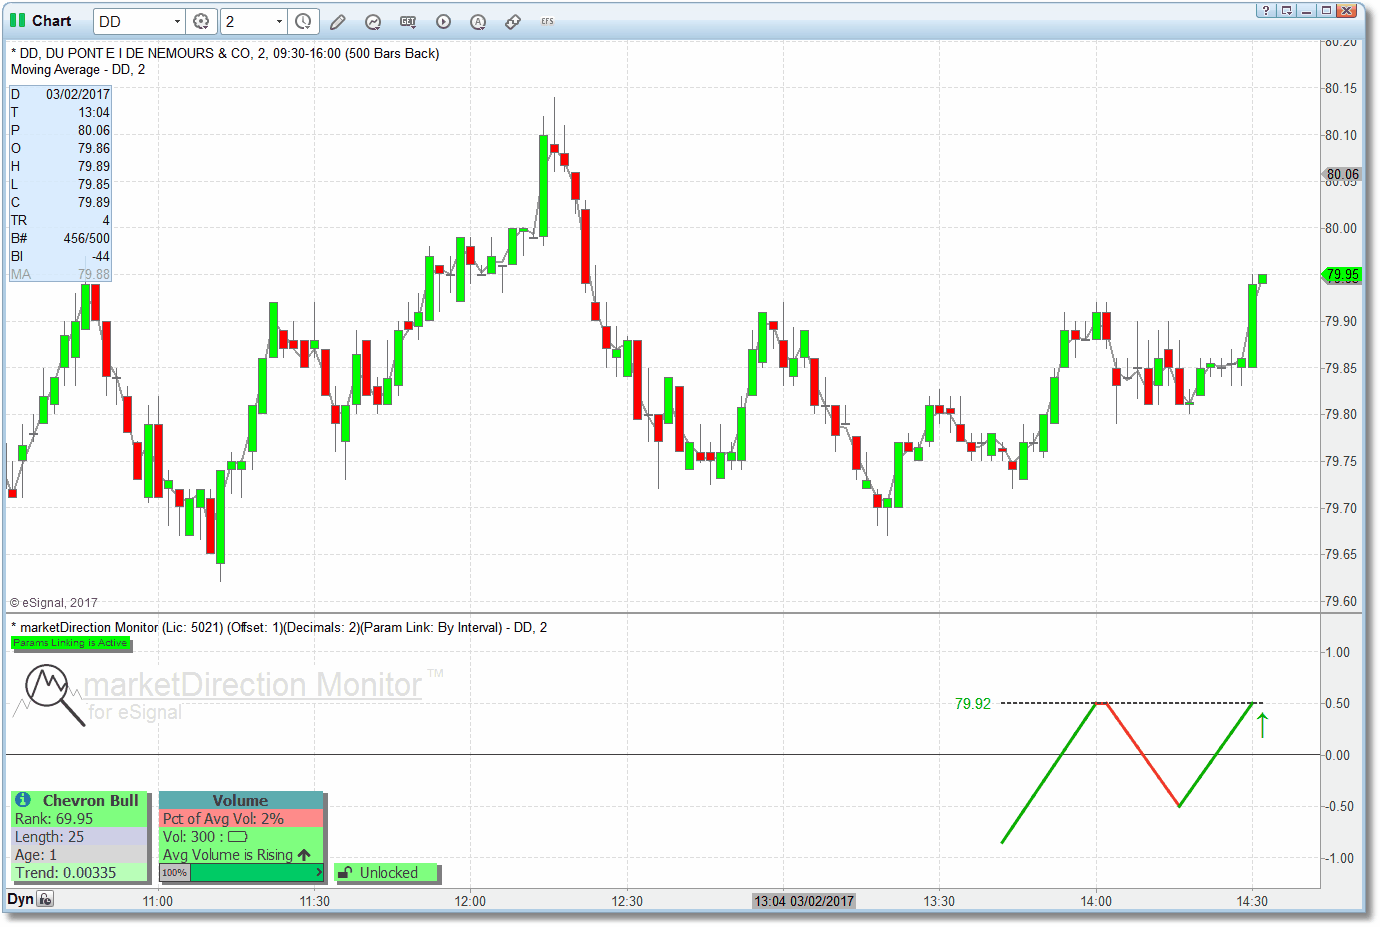Click the Rank: 69.95 row
Viewport: 1380px width, 927px height.
pyautogui.click(x=79, y=819)
